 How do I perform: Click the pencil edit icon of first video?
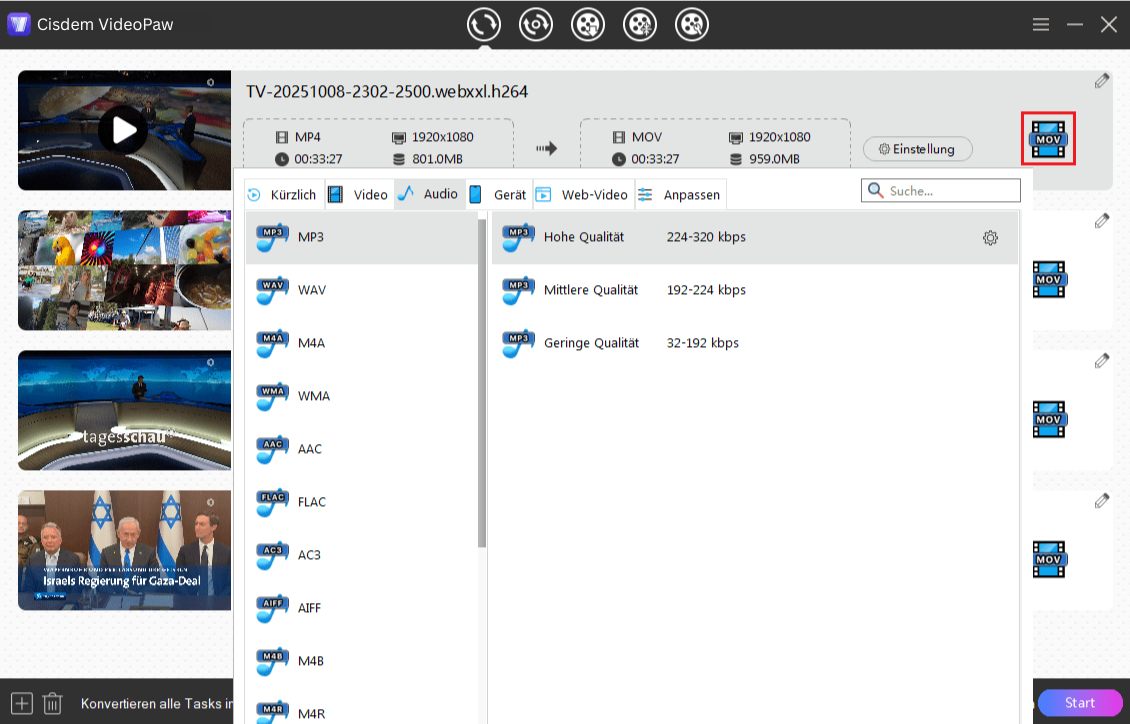1101,81
